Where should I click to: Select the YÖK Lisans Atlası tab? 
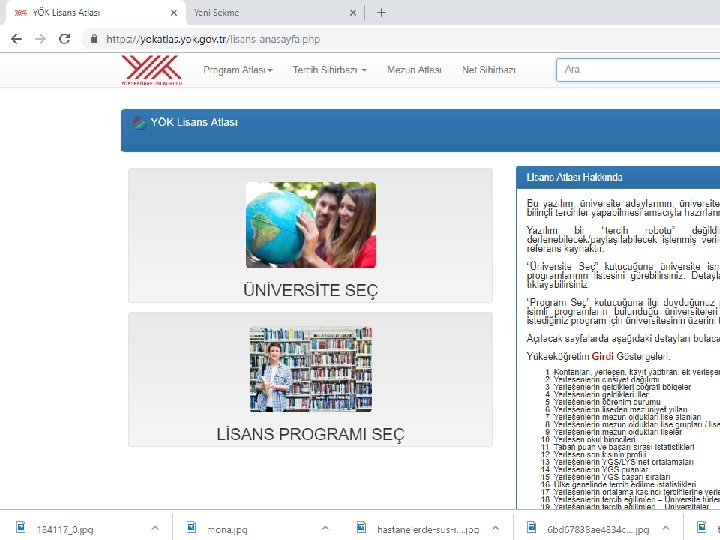coord(96,13)
